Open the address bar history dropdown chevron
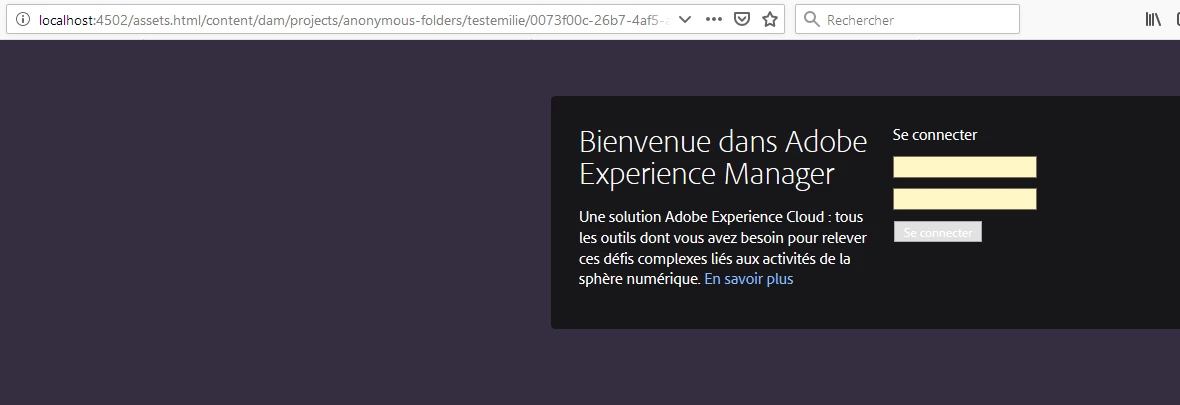The width and height of the screenshot is (1180, 405). (685, 20)
